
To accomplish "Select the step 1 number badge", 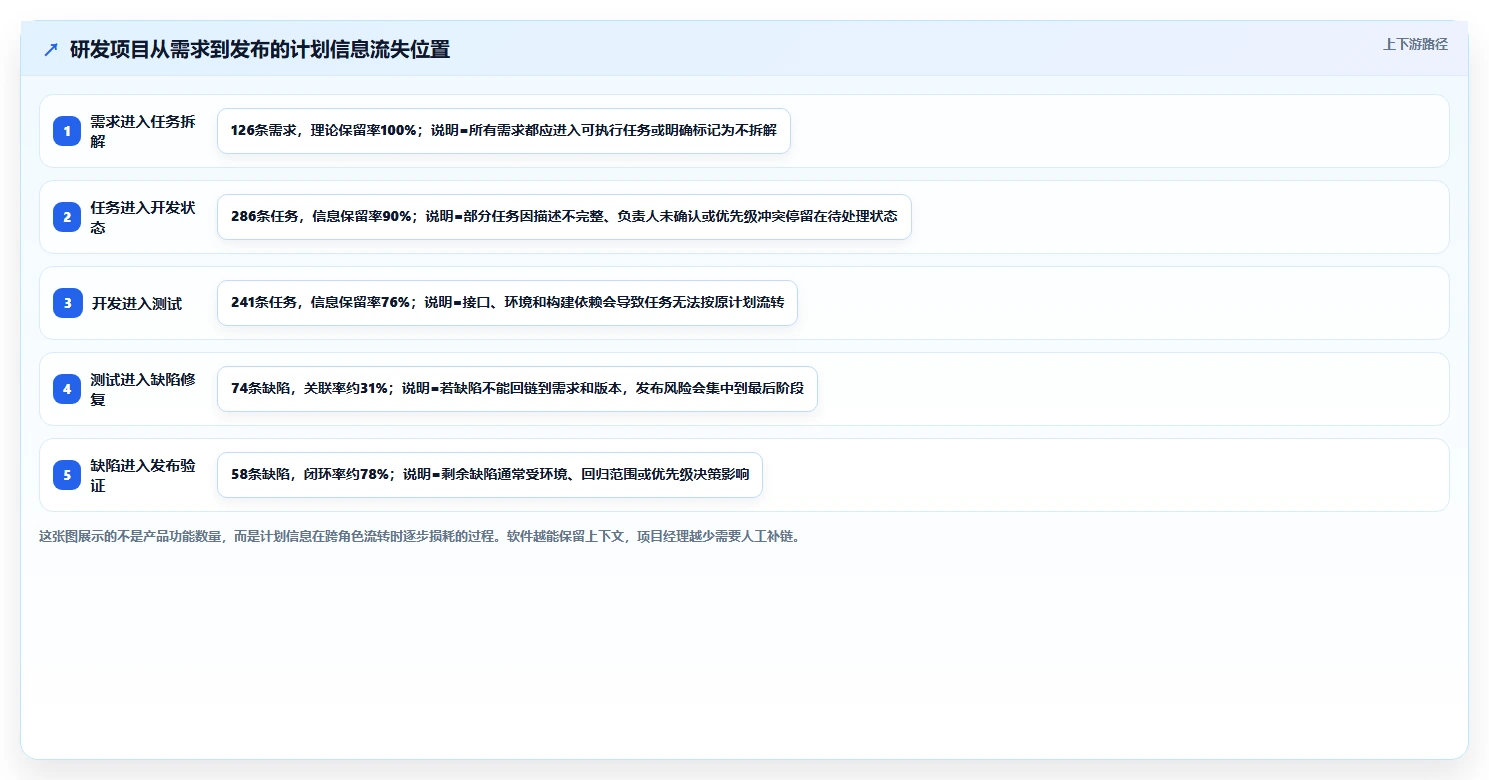I will pyautogui.click(x=67, y=131).
